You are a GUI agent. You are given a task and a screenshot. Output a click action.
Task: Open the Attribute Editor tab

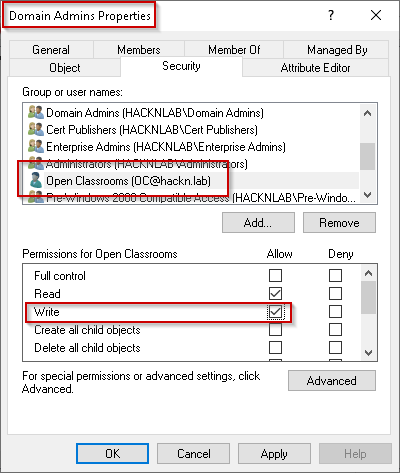pos(315,68)
